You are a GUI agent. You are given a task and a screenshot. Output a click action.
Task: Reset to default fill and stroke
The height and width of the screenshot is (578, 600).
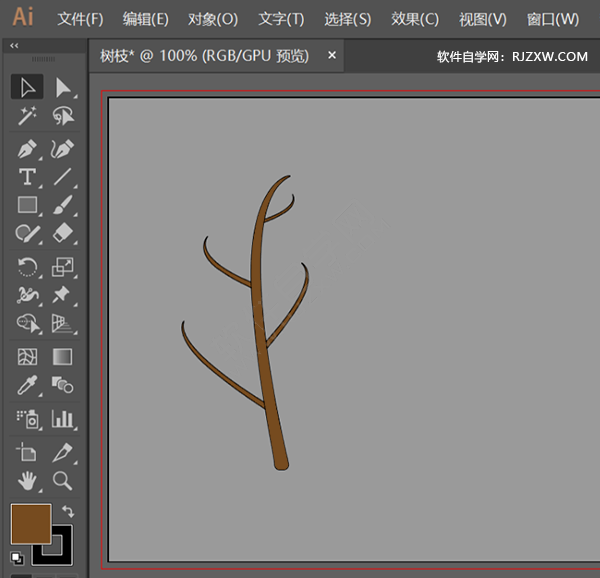tap(17, 558)
